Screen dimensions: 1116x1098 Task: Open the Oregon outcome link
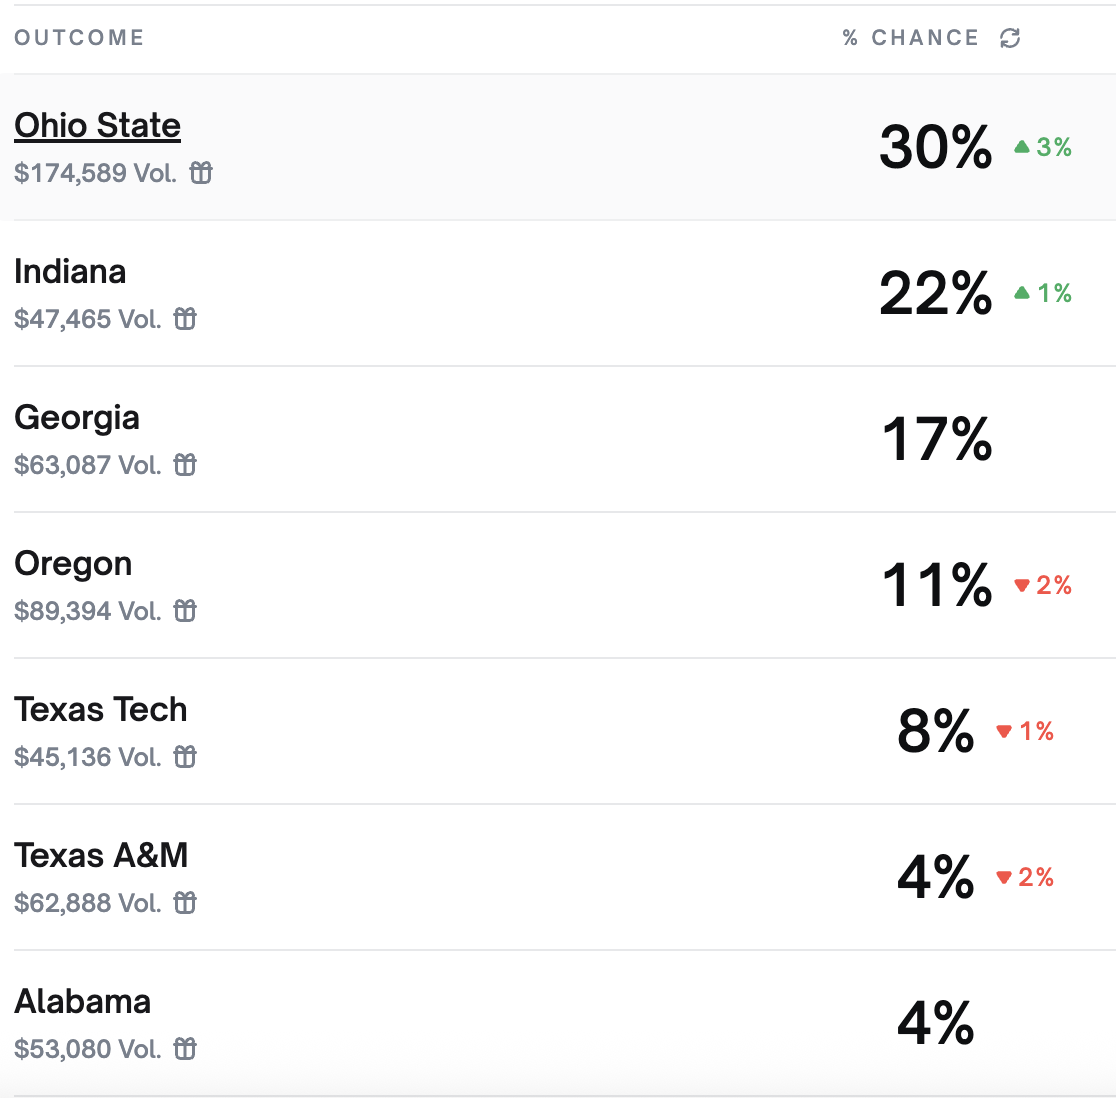pyautogui.click(x=73, y=563)
